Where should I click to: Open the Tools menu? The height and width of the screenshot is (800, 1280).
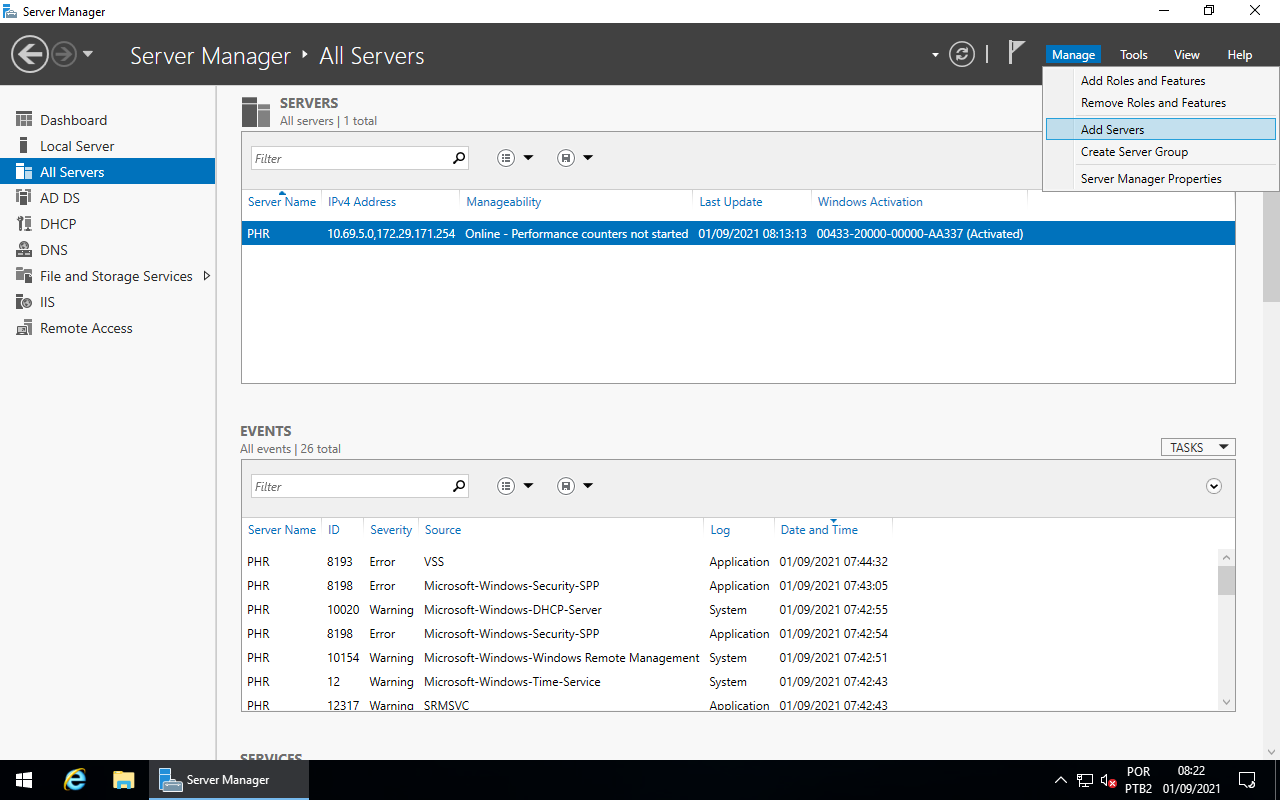tap(1133, 55)
